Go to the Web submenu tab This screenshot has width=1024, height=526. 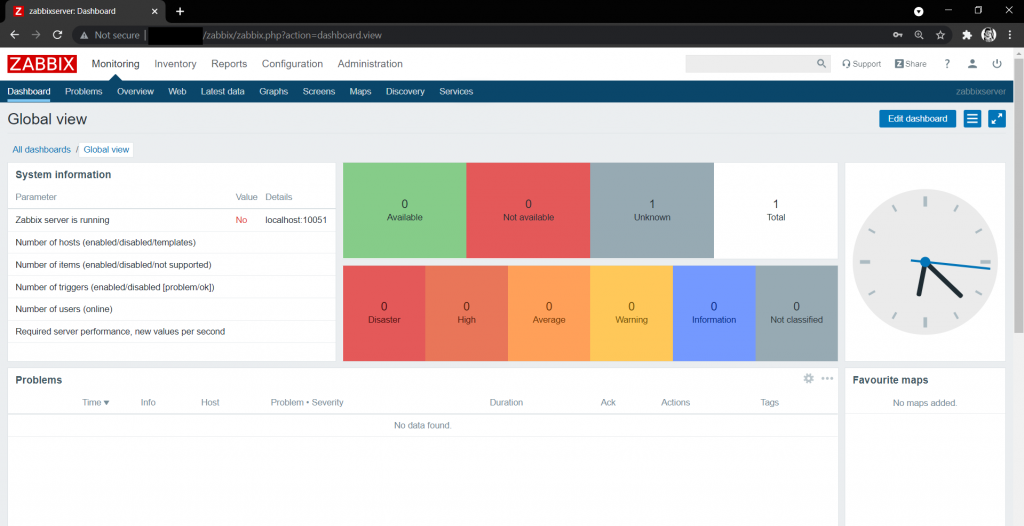pos(177,91)
